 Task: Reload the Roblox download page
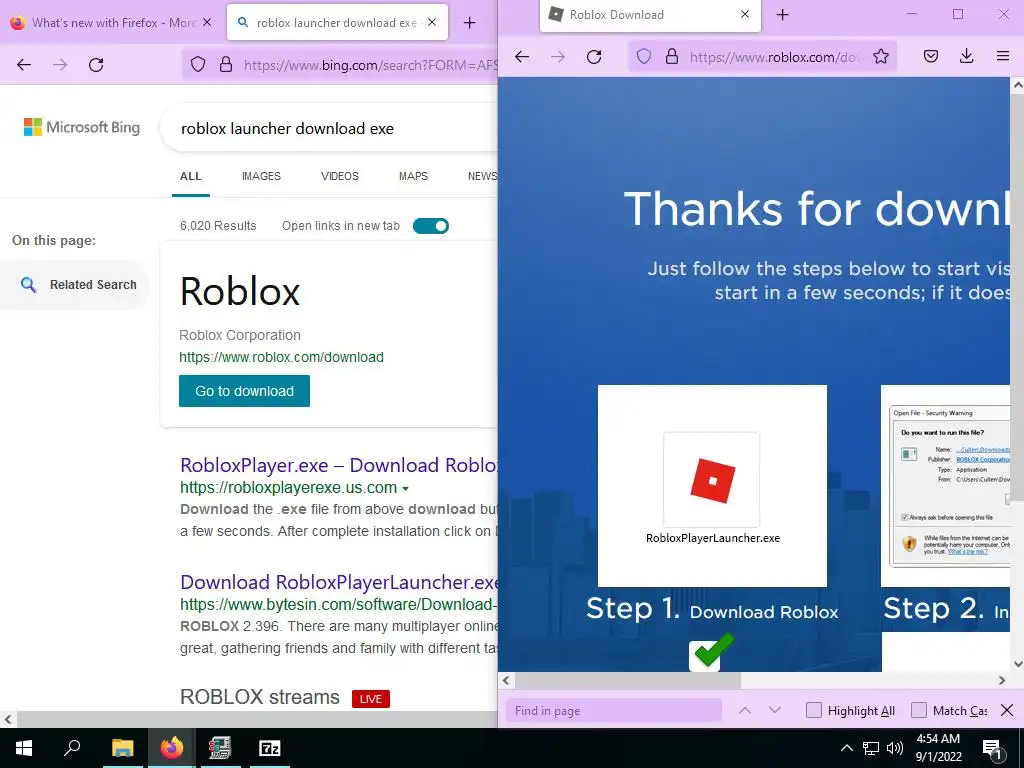pyautogui.click(x=594, y=57)
